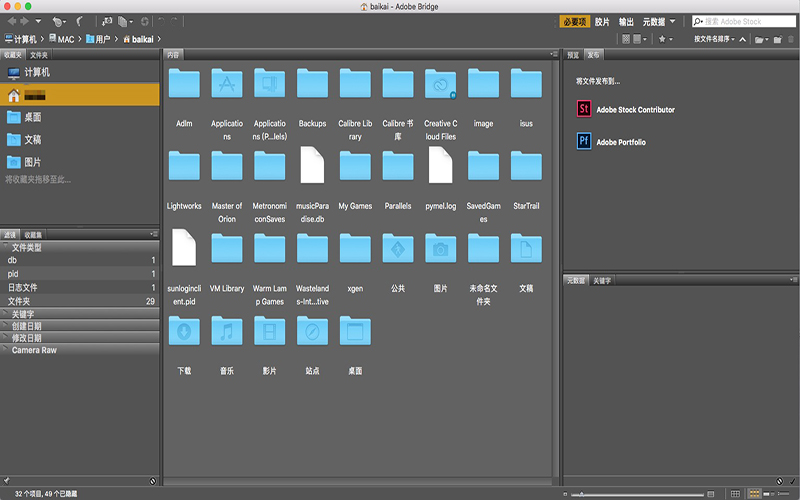Toggle the 日志文件 file type filter
This screenshot has width=800, height=500.
[x=80, y=287]
